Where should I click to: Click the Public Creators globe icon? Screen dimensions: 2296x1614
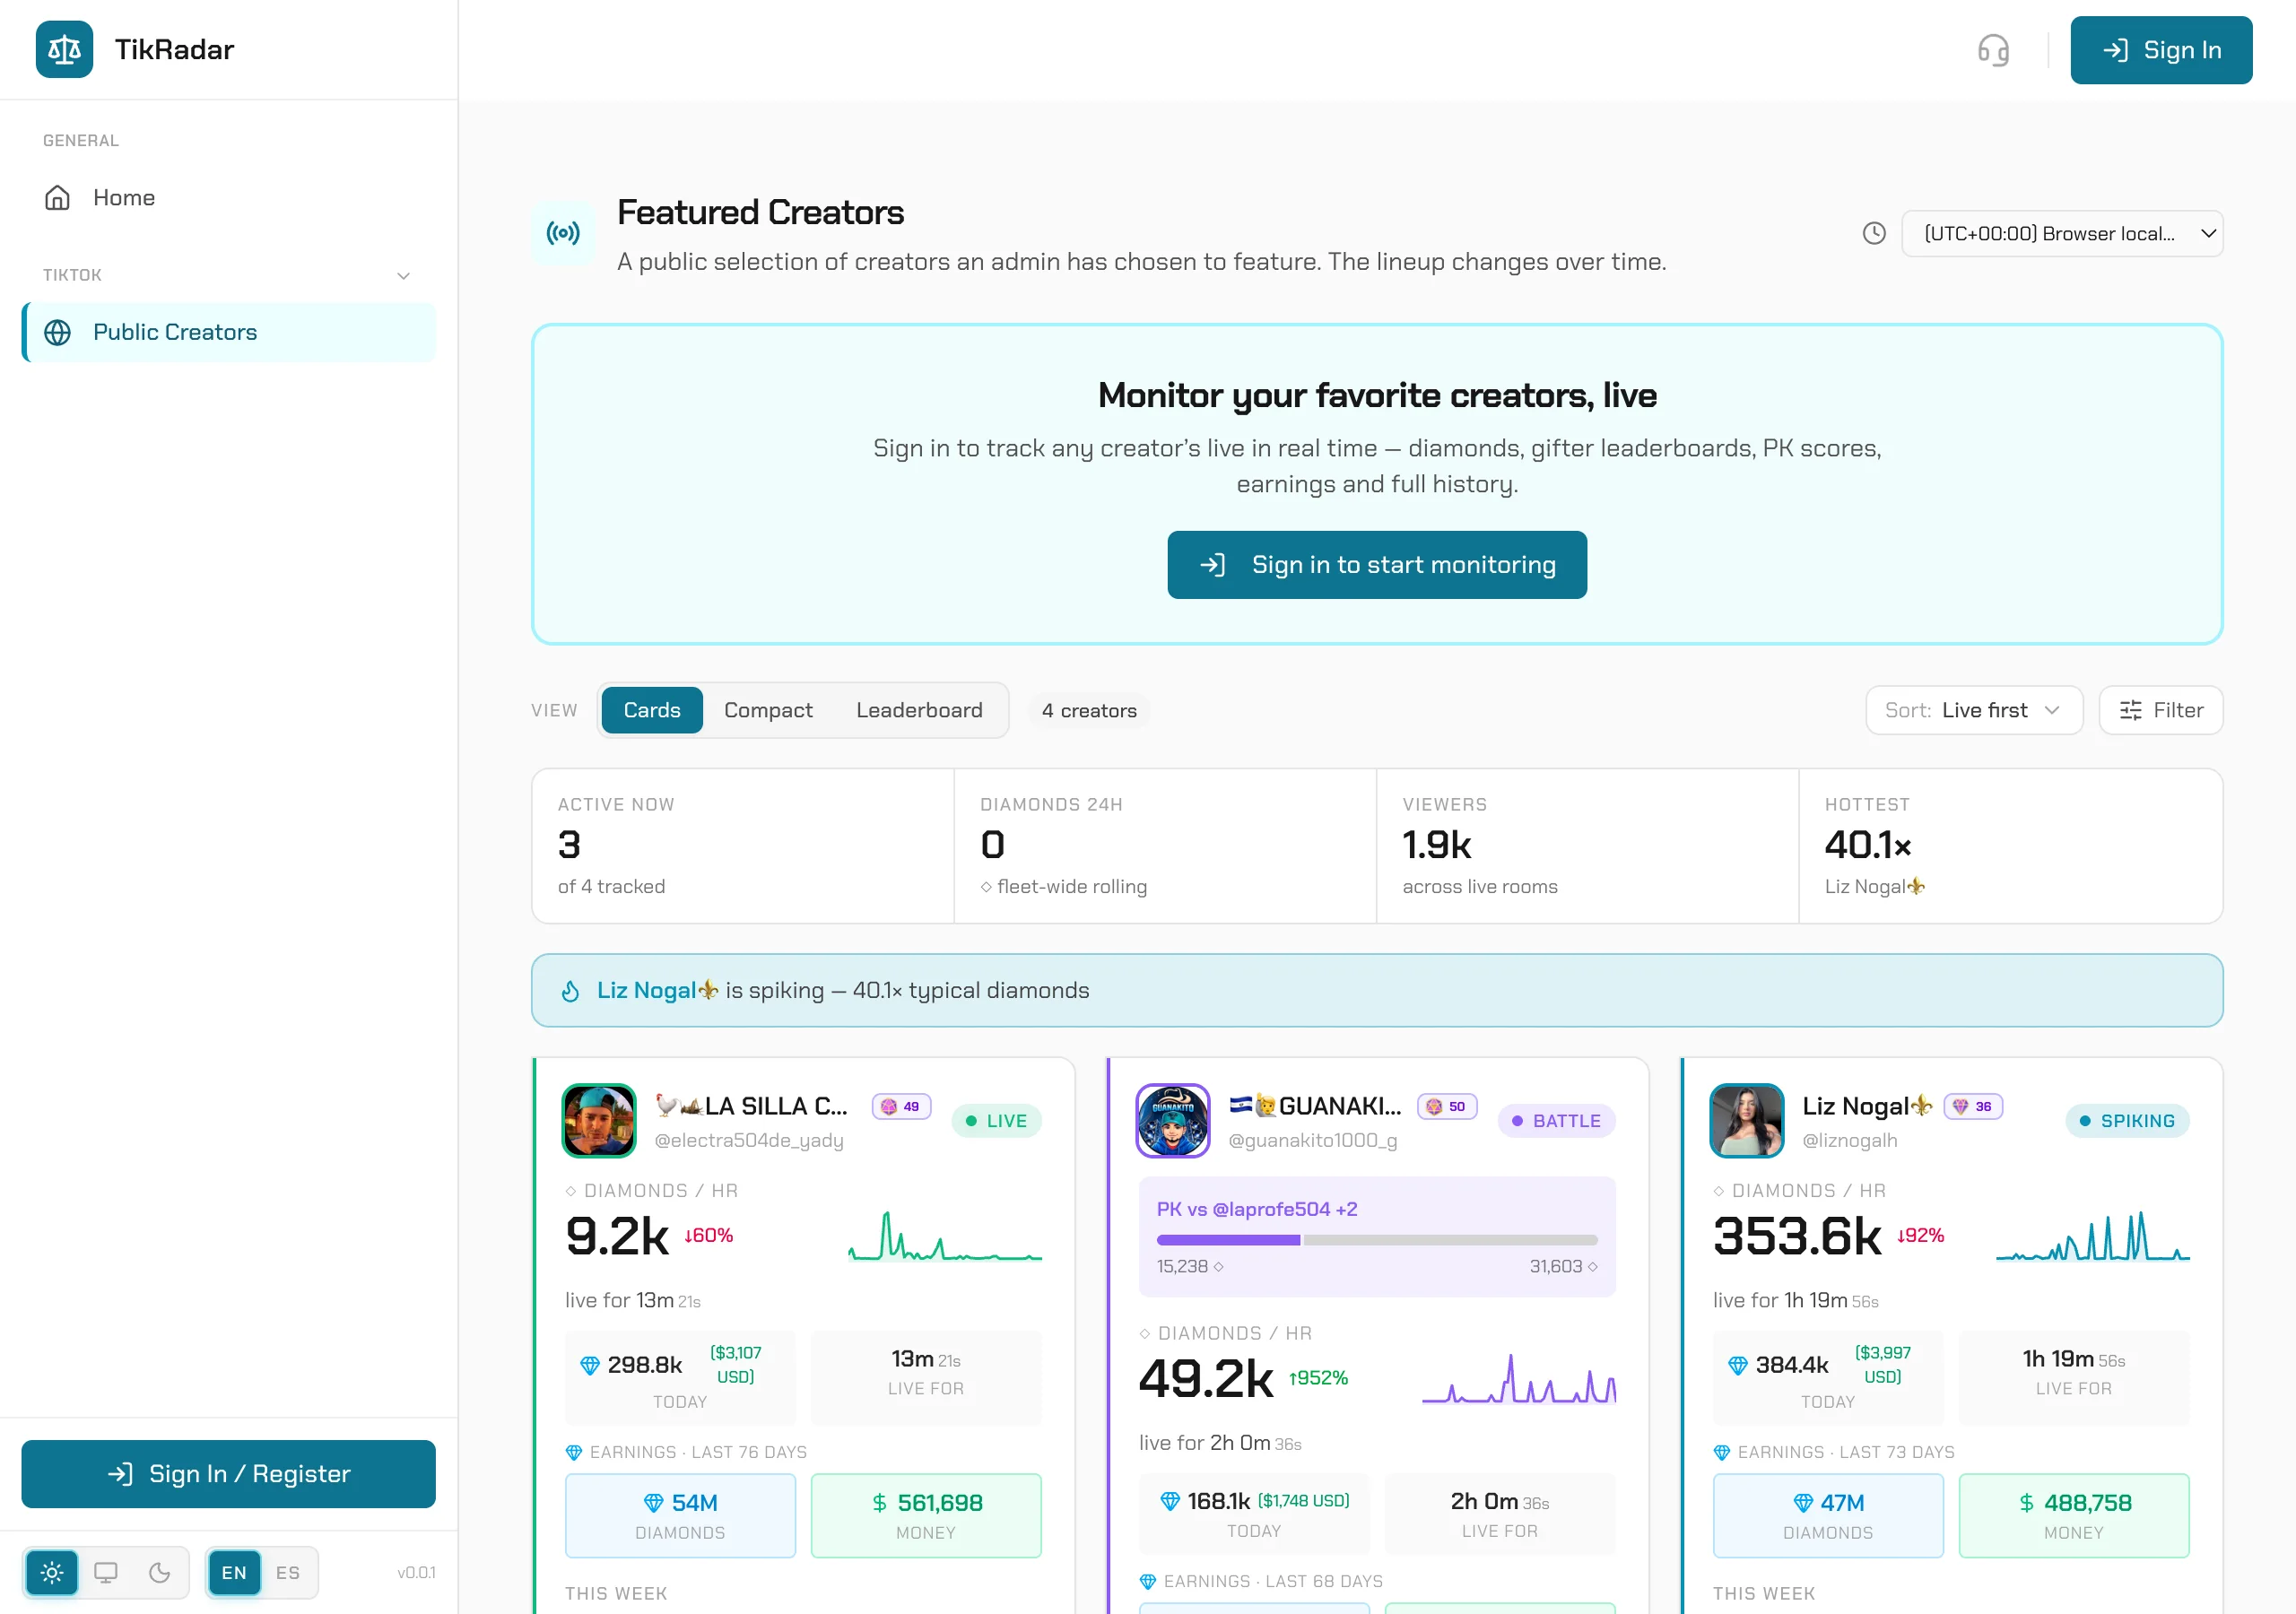point(58,332)
